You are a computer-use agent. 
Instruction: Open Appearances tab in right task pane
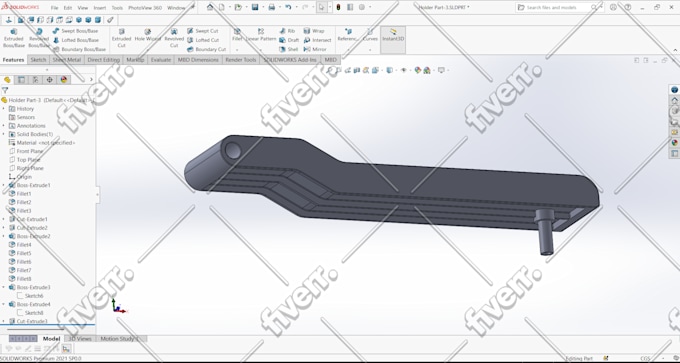(x=674, y=142)
